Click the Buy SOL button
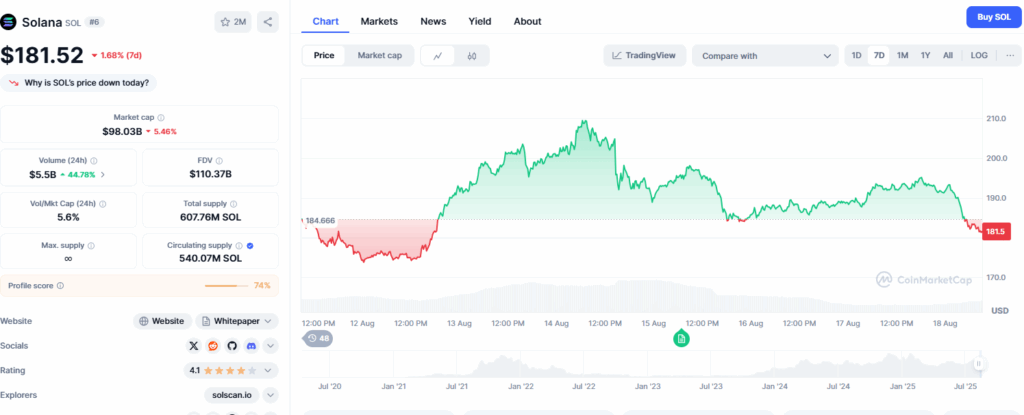Image resolution: width=1024 pixels, height=415 pixels. [x=993, y=17]
